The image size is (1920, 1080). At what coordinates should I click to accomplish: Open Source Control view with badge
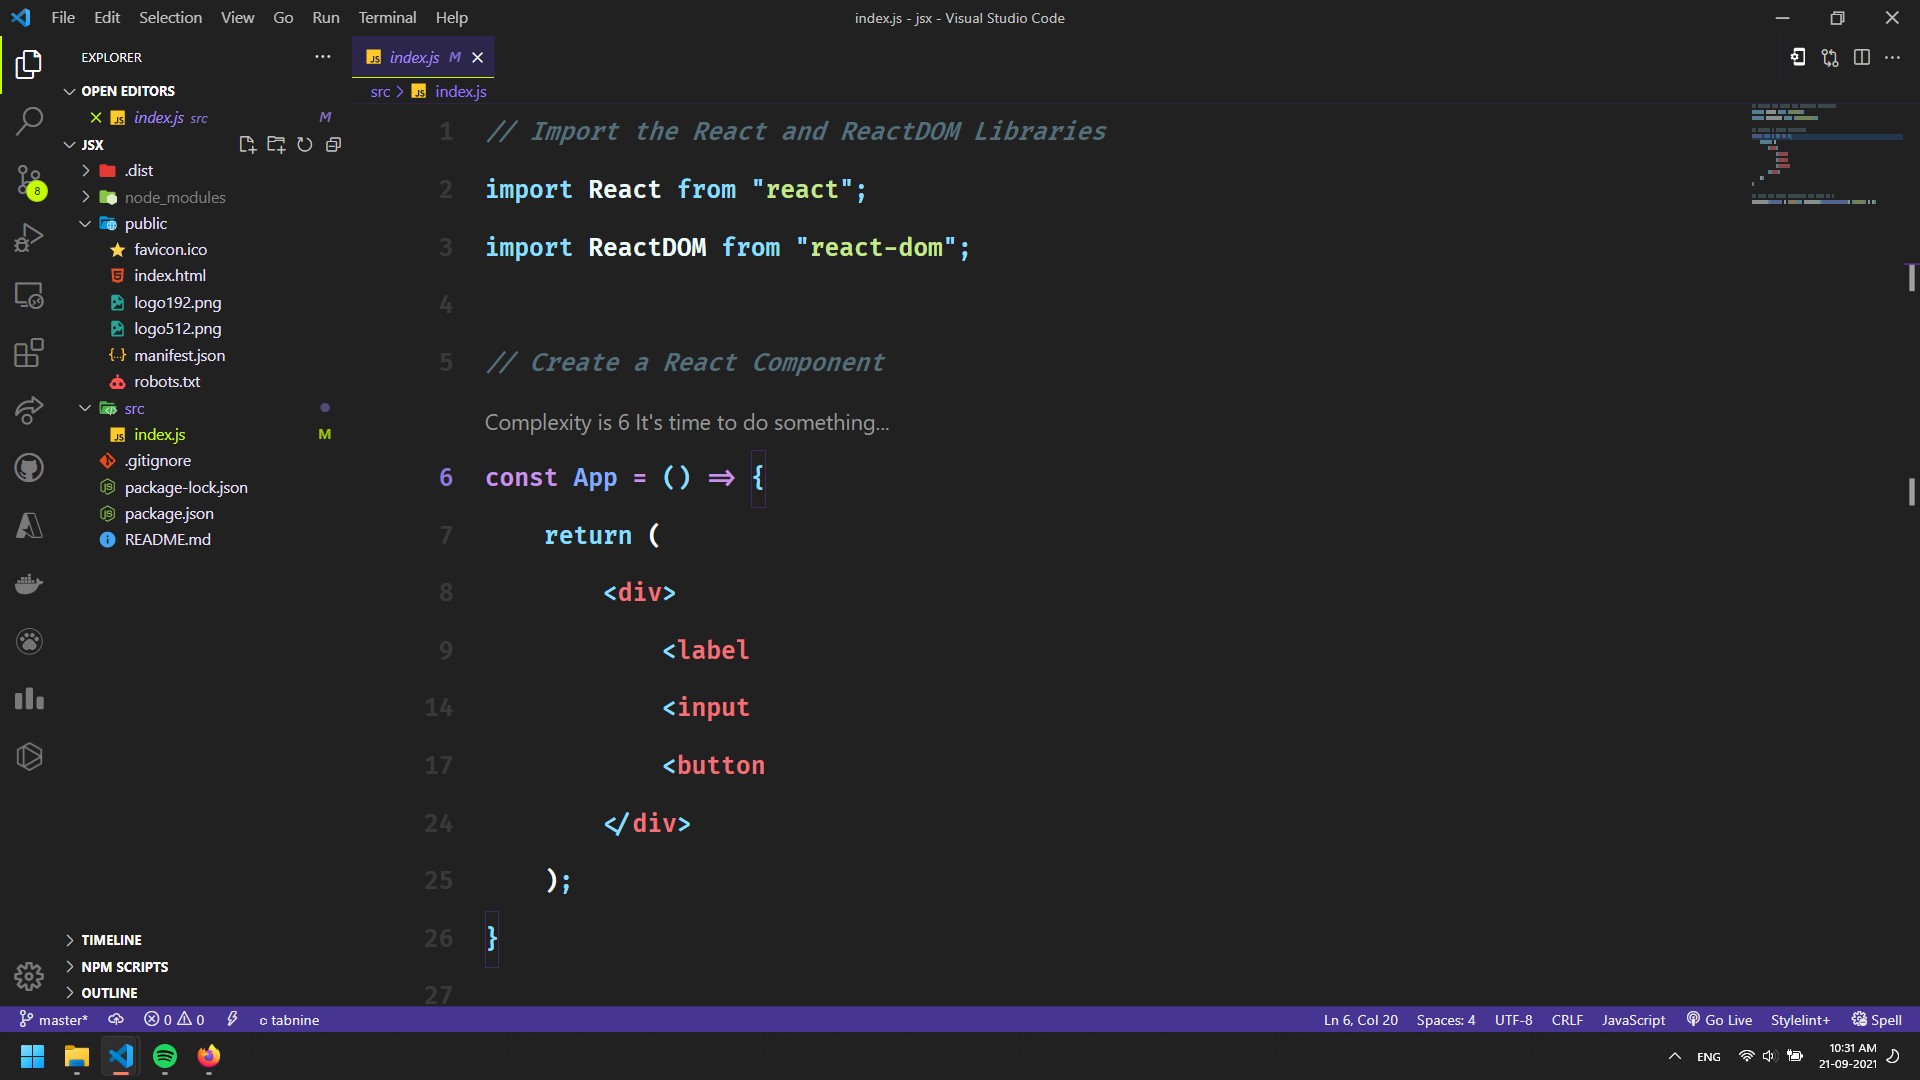tap(29, 181)
